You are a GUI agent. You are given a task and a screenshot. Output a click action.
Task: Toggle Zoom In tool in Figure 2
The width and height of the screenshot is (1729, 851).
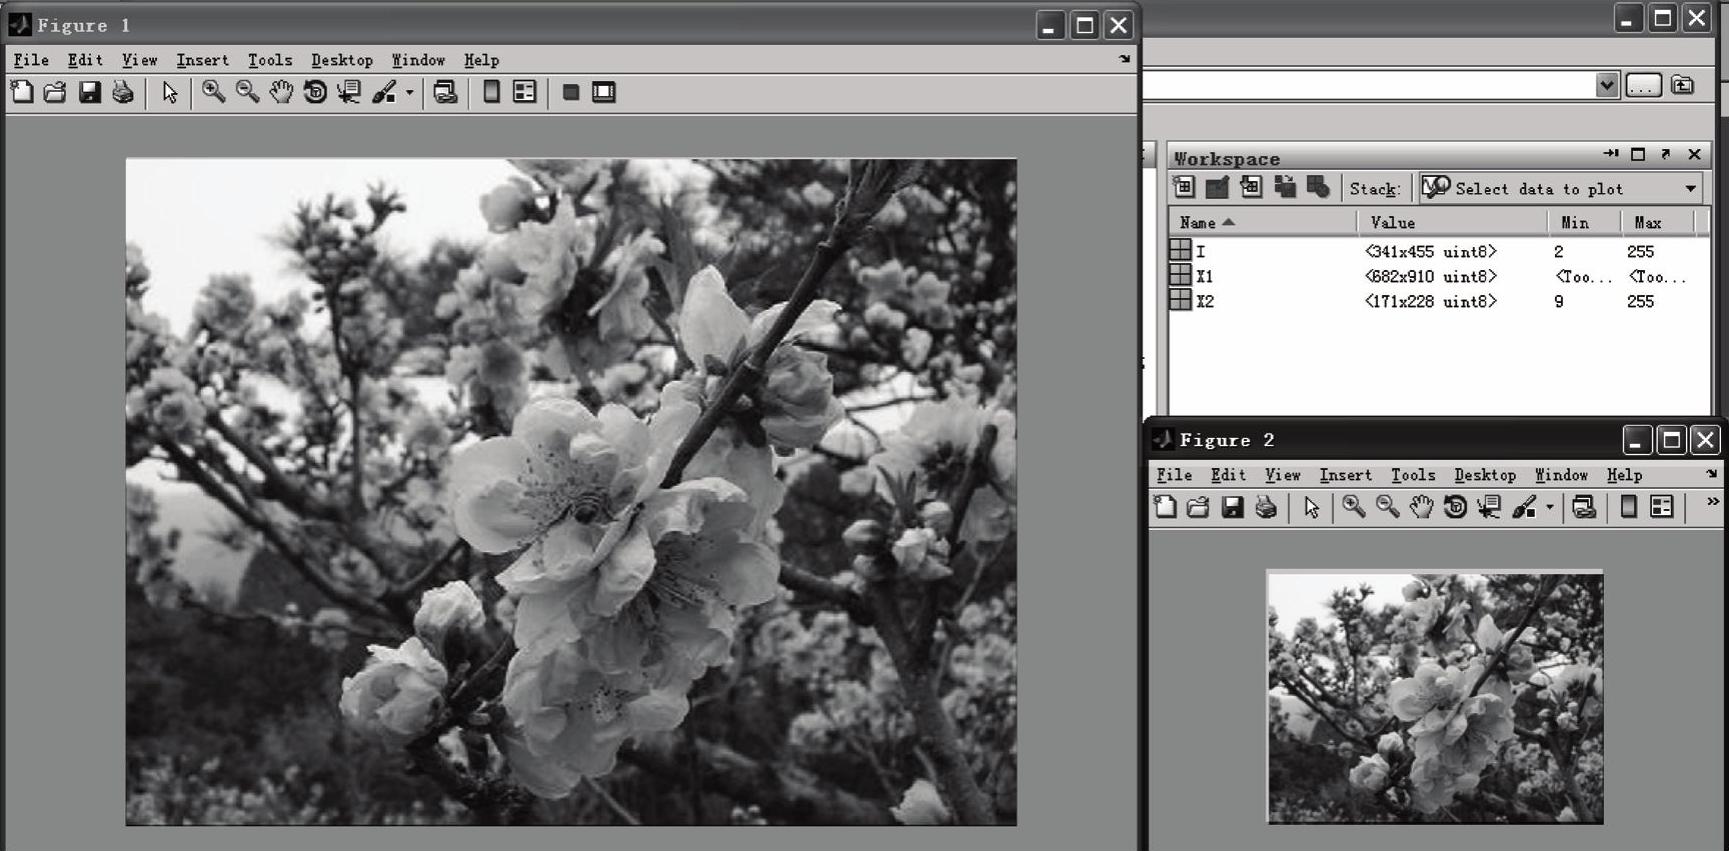click(x=1353, y=508)
